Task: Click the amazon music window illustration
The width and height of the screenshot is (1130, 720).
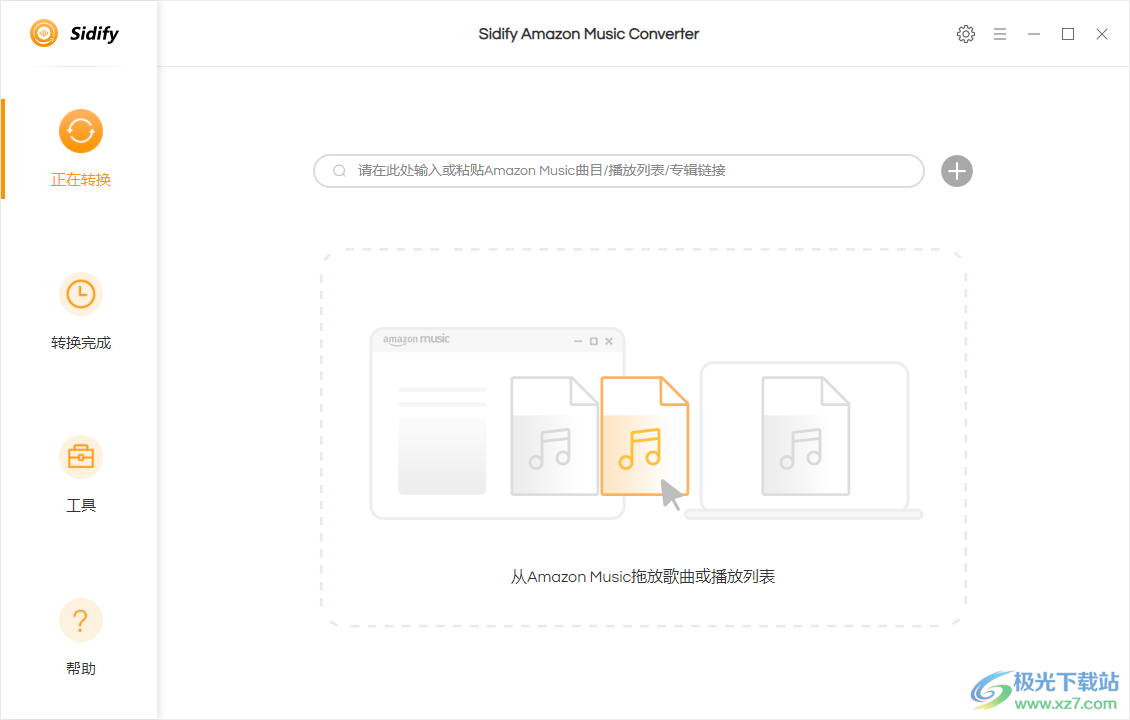Action: (x=497, y=423)
